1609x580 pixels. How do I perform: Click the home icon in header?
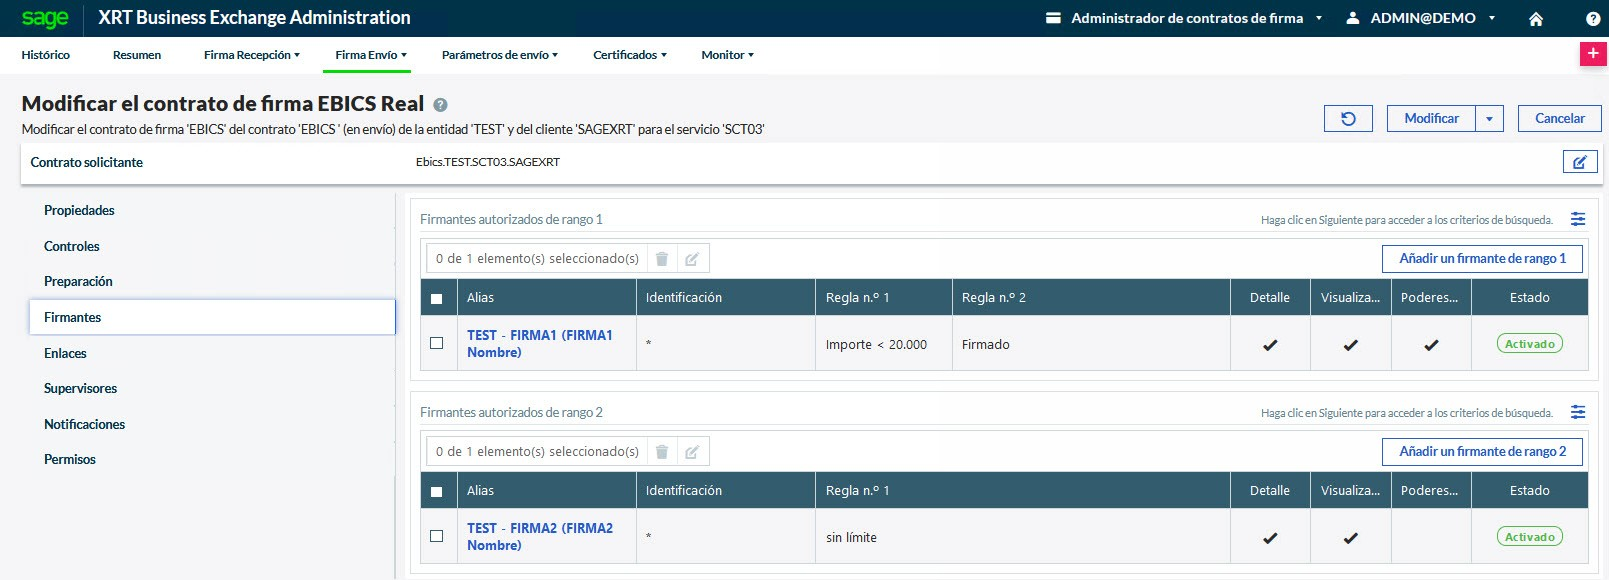1536,19
